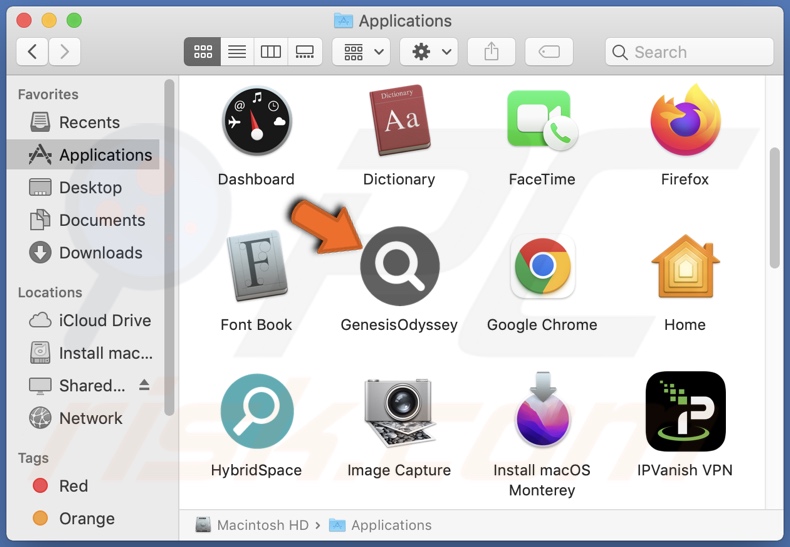Click the sidebar vertical scrollbar

click(x=169, y=247)
